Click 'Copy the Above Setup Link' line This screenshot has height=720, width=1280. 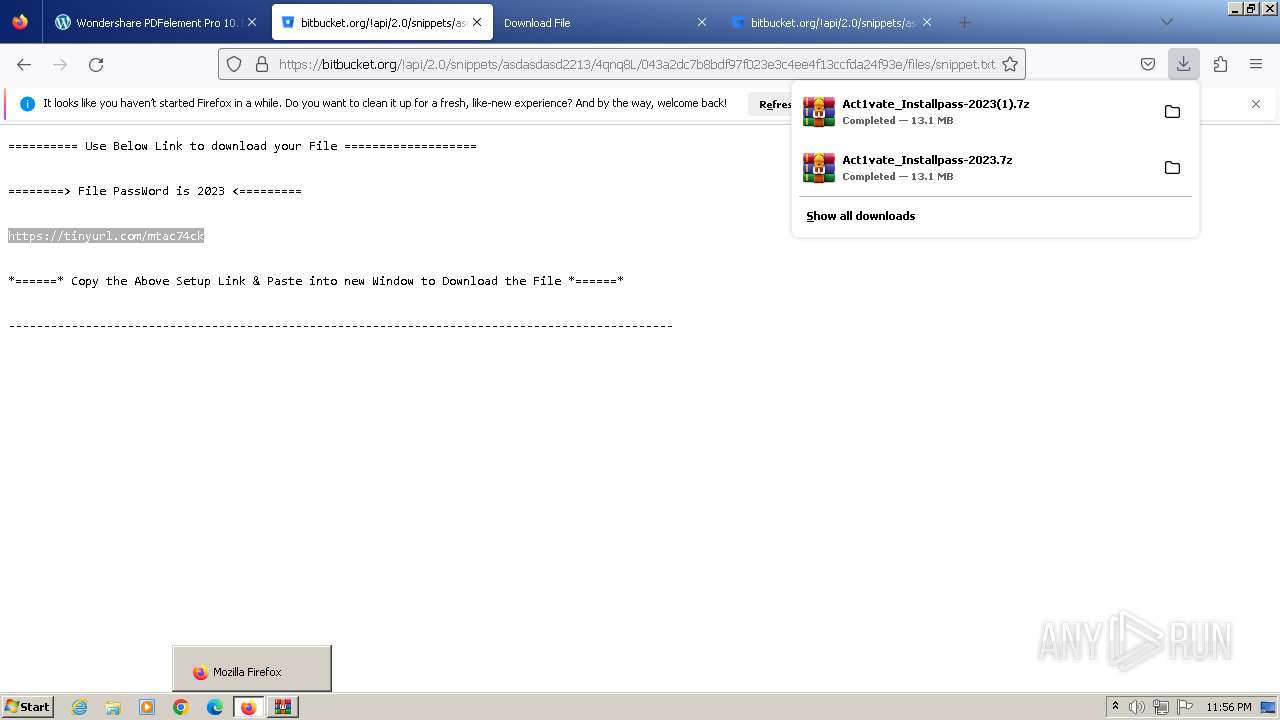click(x=316, y=281)
